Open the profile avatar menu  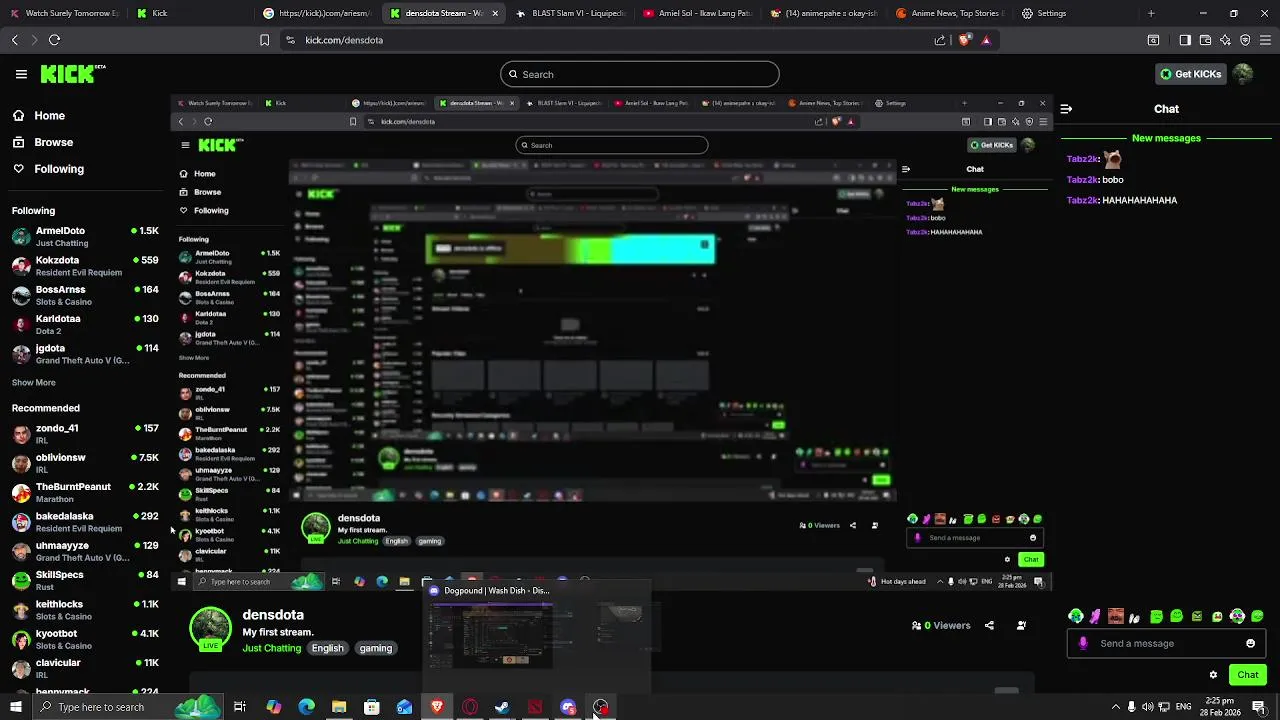point(1243,74)
